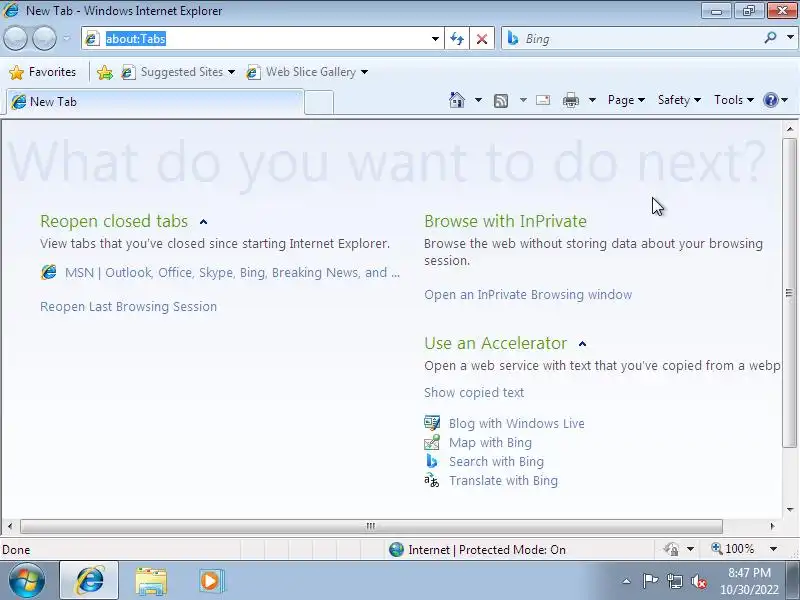Click the horizontal scrollbar right arrow
Screen dimensions: 800x600
[x=772, y=526]
